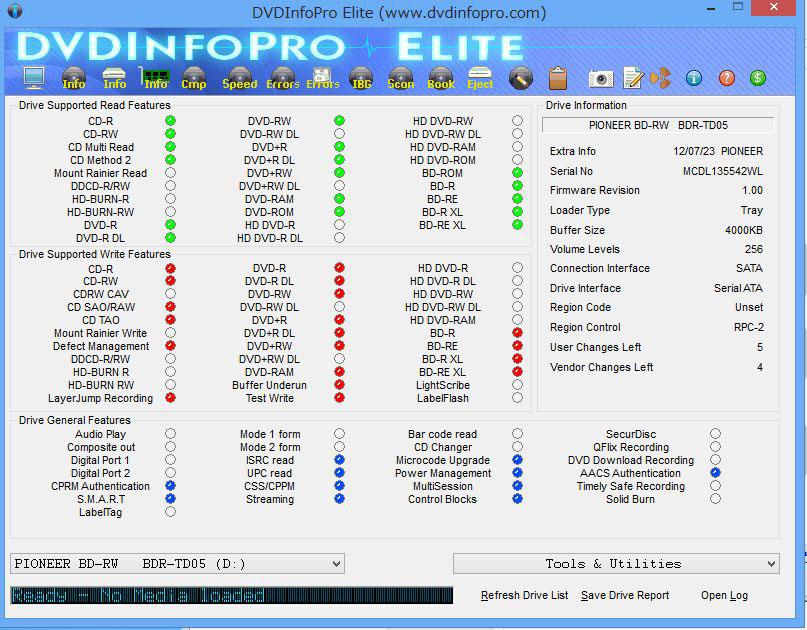Start the Scan disc tool
807x630 pixels.
point(401,78)
